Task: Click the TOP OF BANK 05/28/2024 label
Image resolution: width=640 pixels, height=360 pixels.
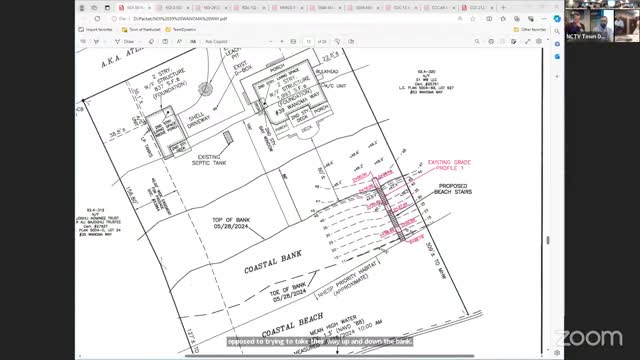Action: [231, 223]
